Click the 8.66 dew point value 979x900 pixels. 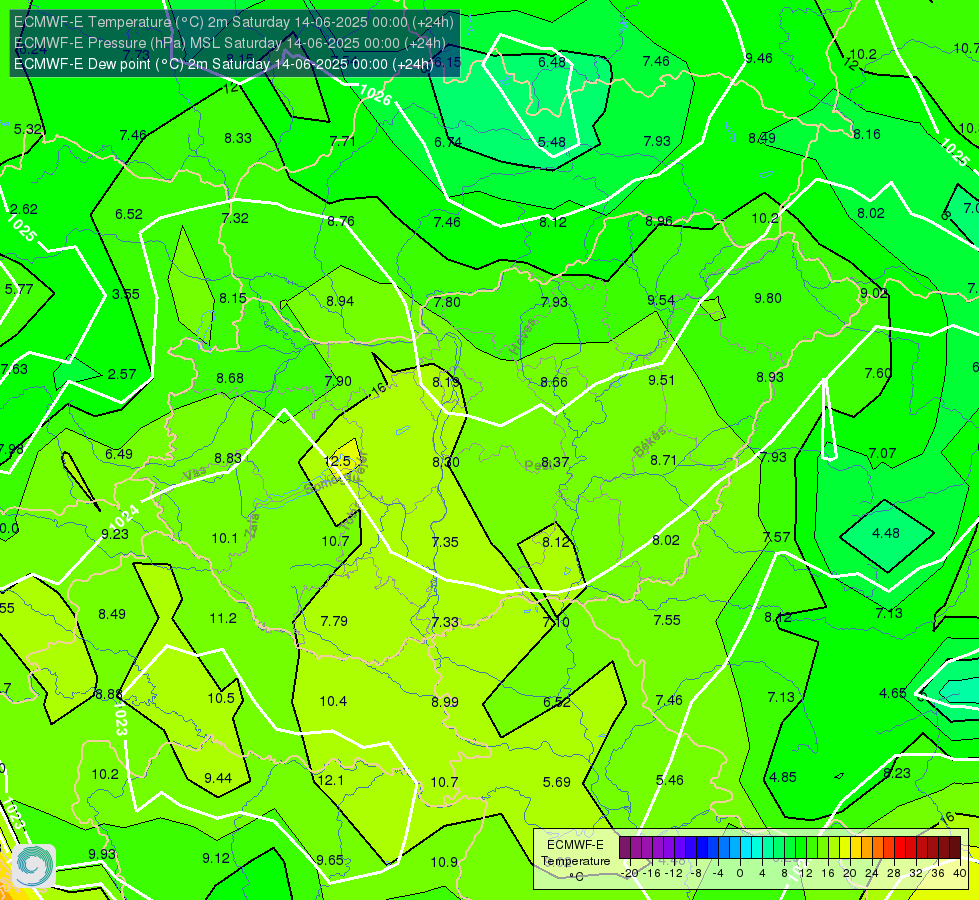point(554,382)
